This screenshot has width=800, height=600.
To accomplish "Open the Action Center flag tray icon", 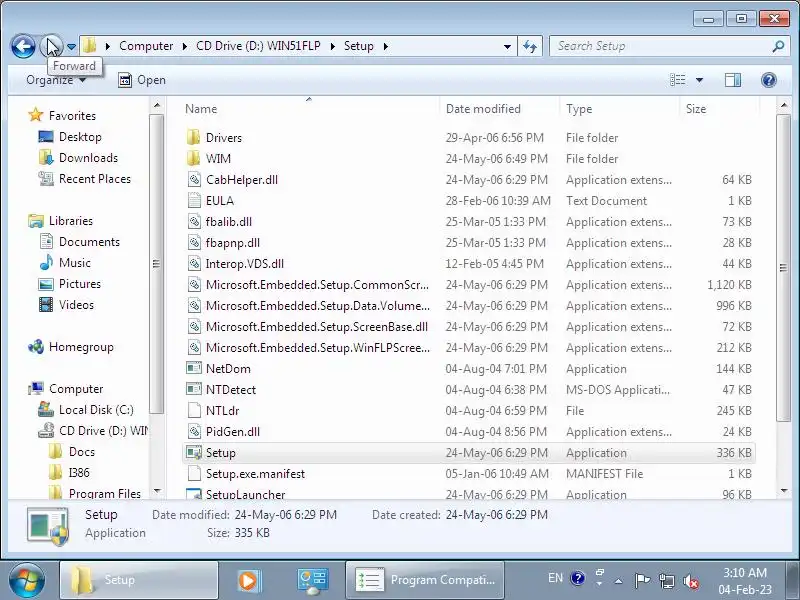I will (x=642, y=580).
